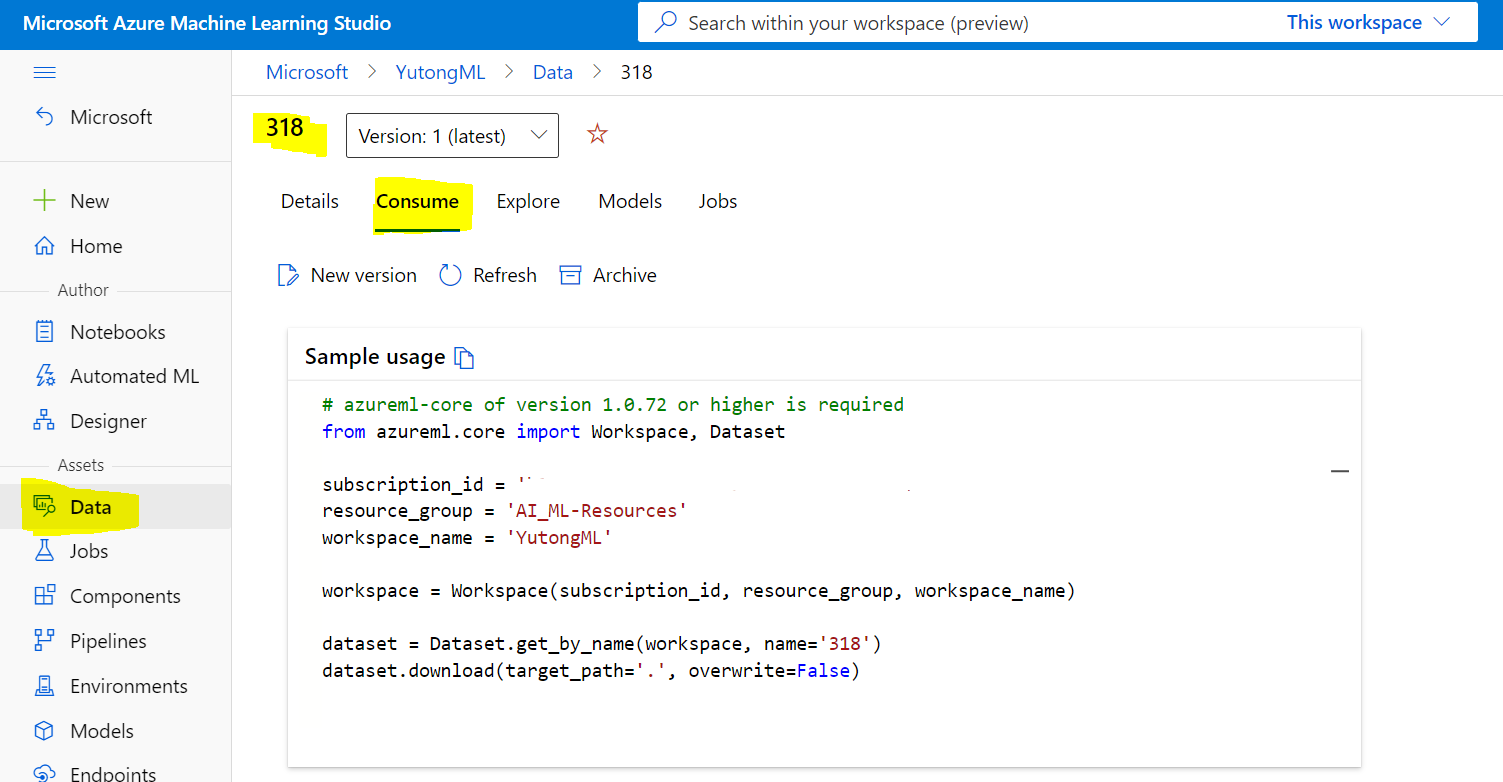Open the Jobs flask icon
This screenshot has width=1503, height=782.
[x=45, y=551]
